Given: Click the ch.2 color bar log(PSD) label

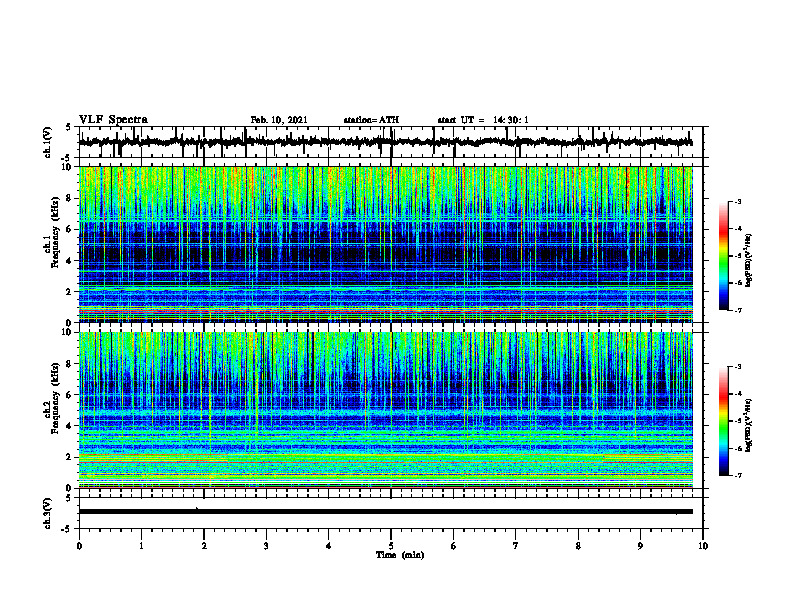Looking at the screenshot, I should pyautogui.click(x=749, y=425).
